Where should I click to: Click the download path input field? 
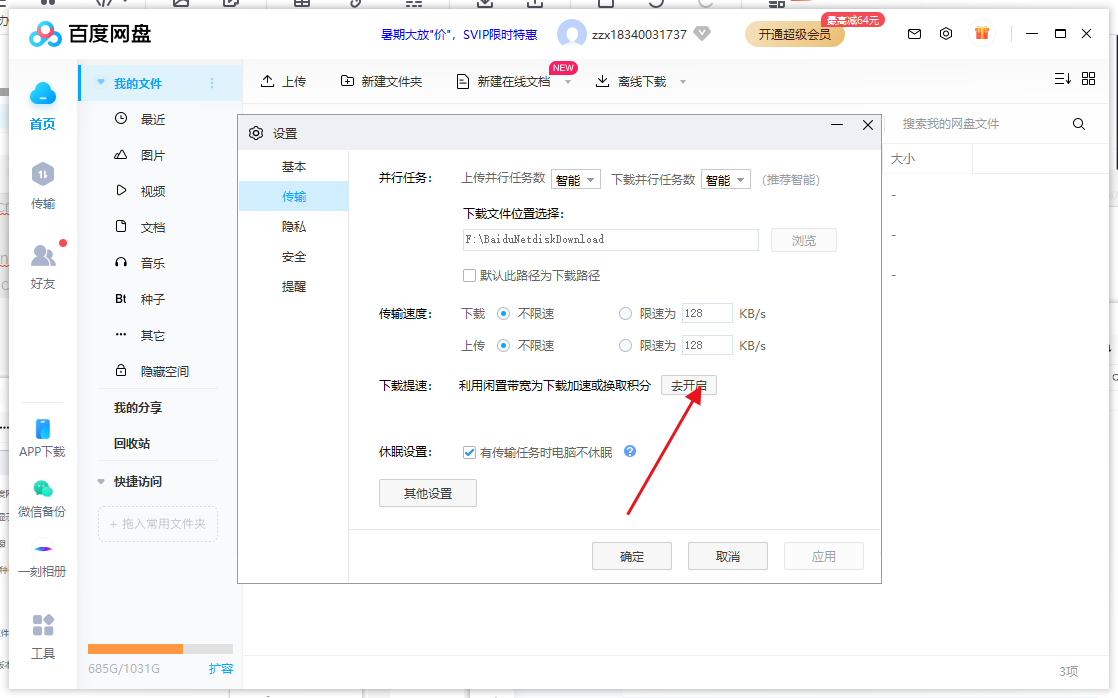610,240
